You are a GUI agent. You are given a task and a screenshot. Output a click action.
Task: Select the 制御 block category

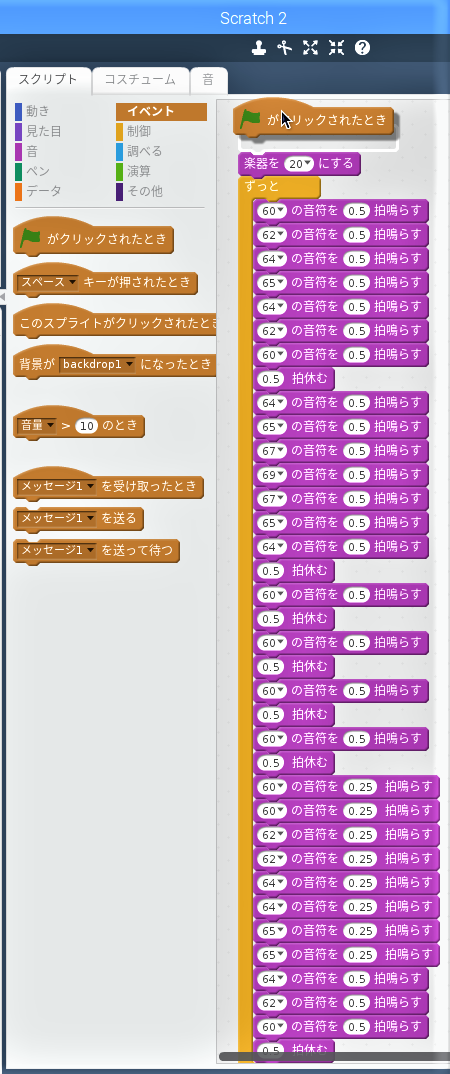[x=139, y=131]
